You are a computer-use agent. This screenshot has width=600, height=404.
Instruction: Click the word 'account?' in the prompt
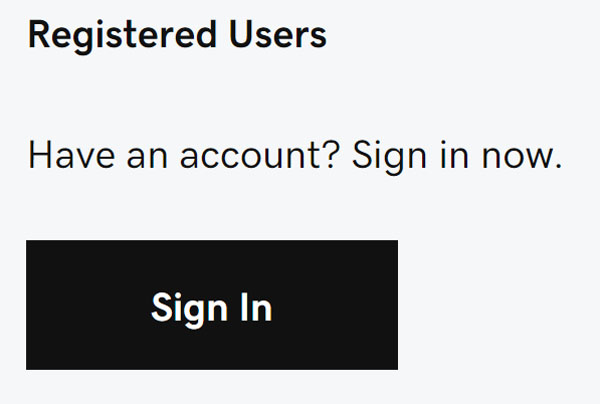click(x=260, y=156)
